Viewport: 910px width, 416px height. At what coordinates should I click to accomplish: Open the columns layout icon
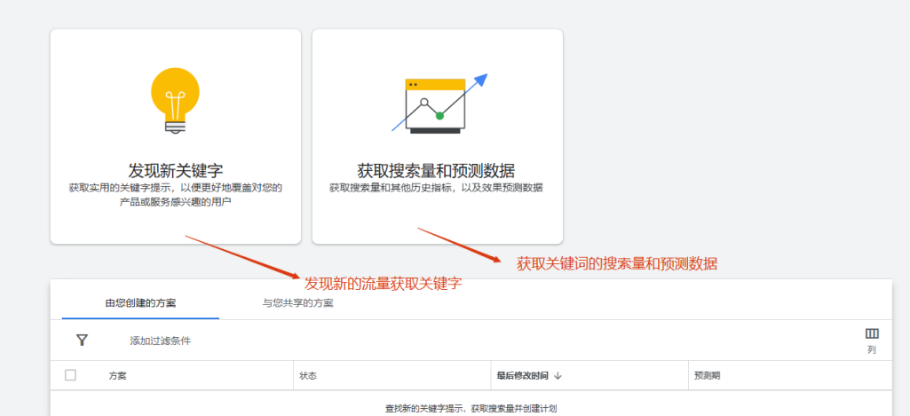[872, 334]
